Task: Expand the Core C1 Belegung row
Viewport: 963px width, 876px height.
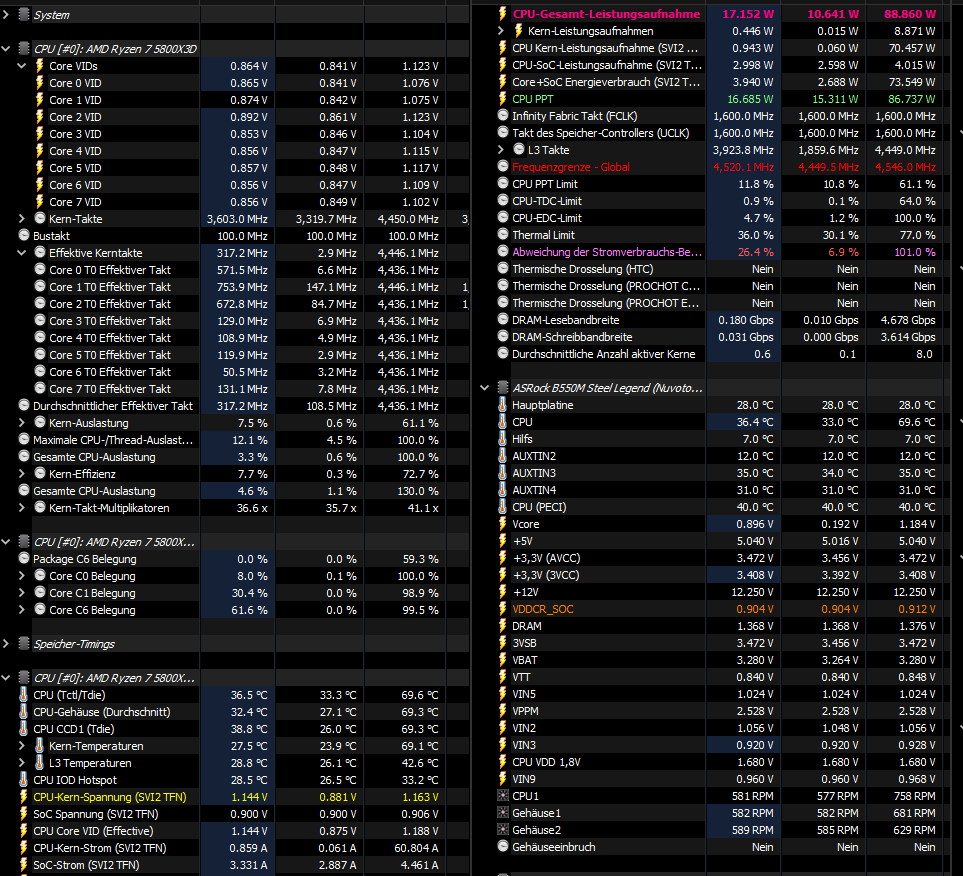Action: click(x=22, y=593)
